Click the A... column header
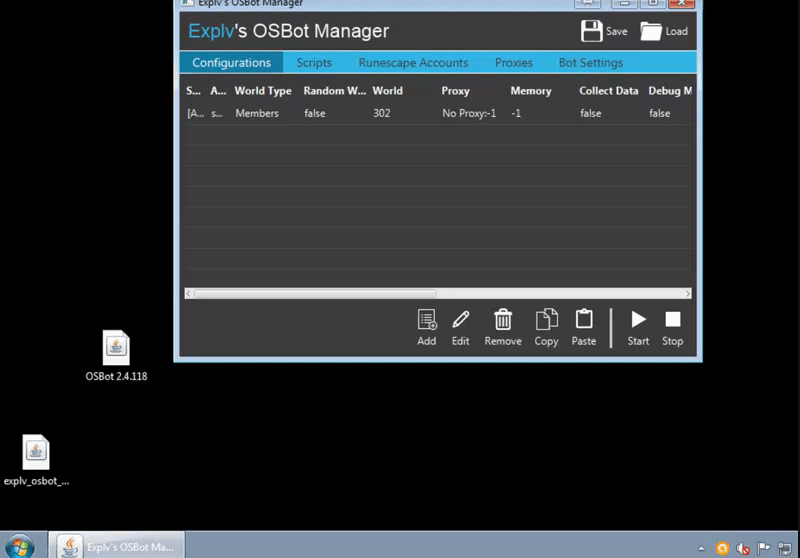Screen dimensions: 800x558 coord(218,91)
